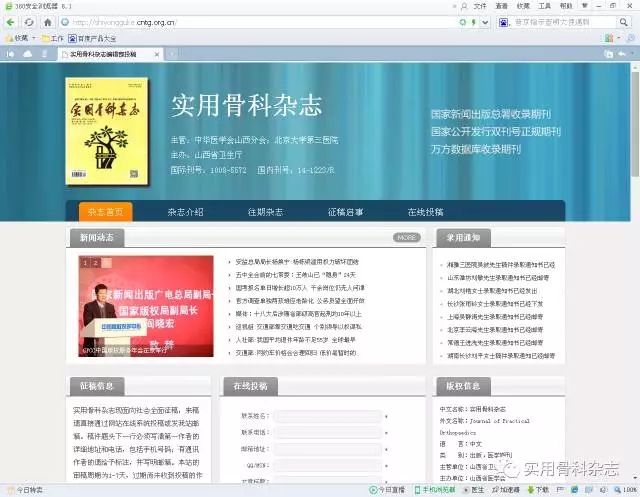Image resolution: width=640 pixels, height=497 pixels.
Task: Click into the Baidu search box
Action: coord(564,22)
